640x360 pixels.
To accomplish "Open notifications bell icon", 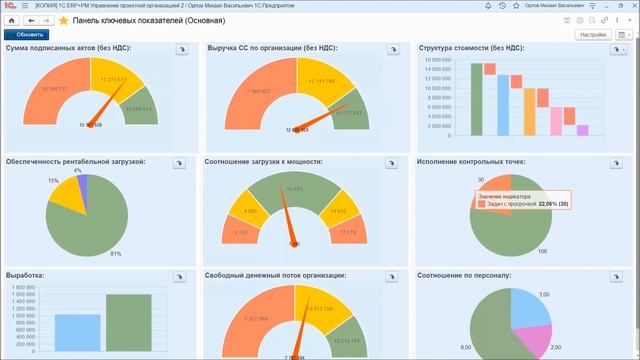I will click(x=488, y=6).
